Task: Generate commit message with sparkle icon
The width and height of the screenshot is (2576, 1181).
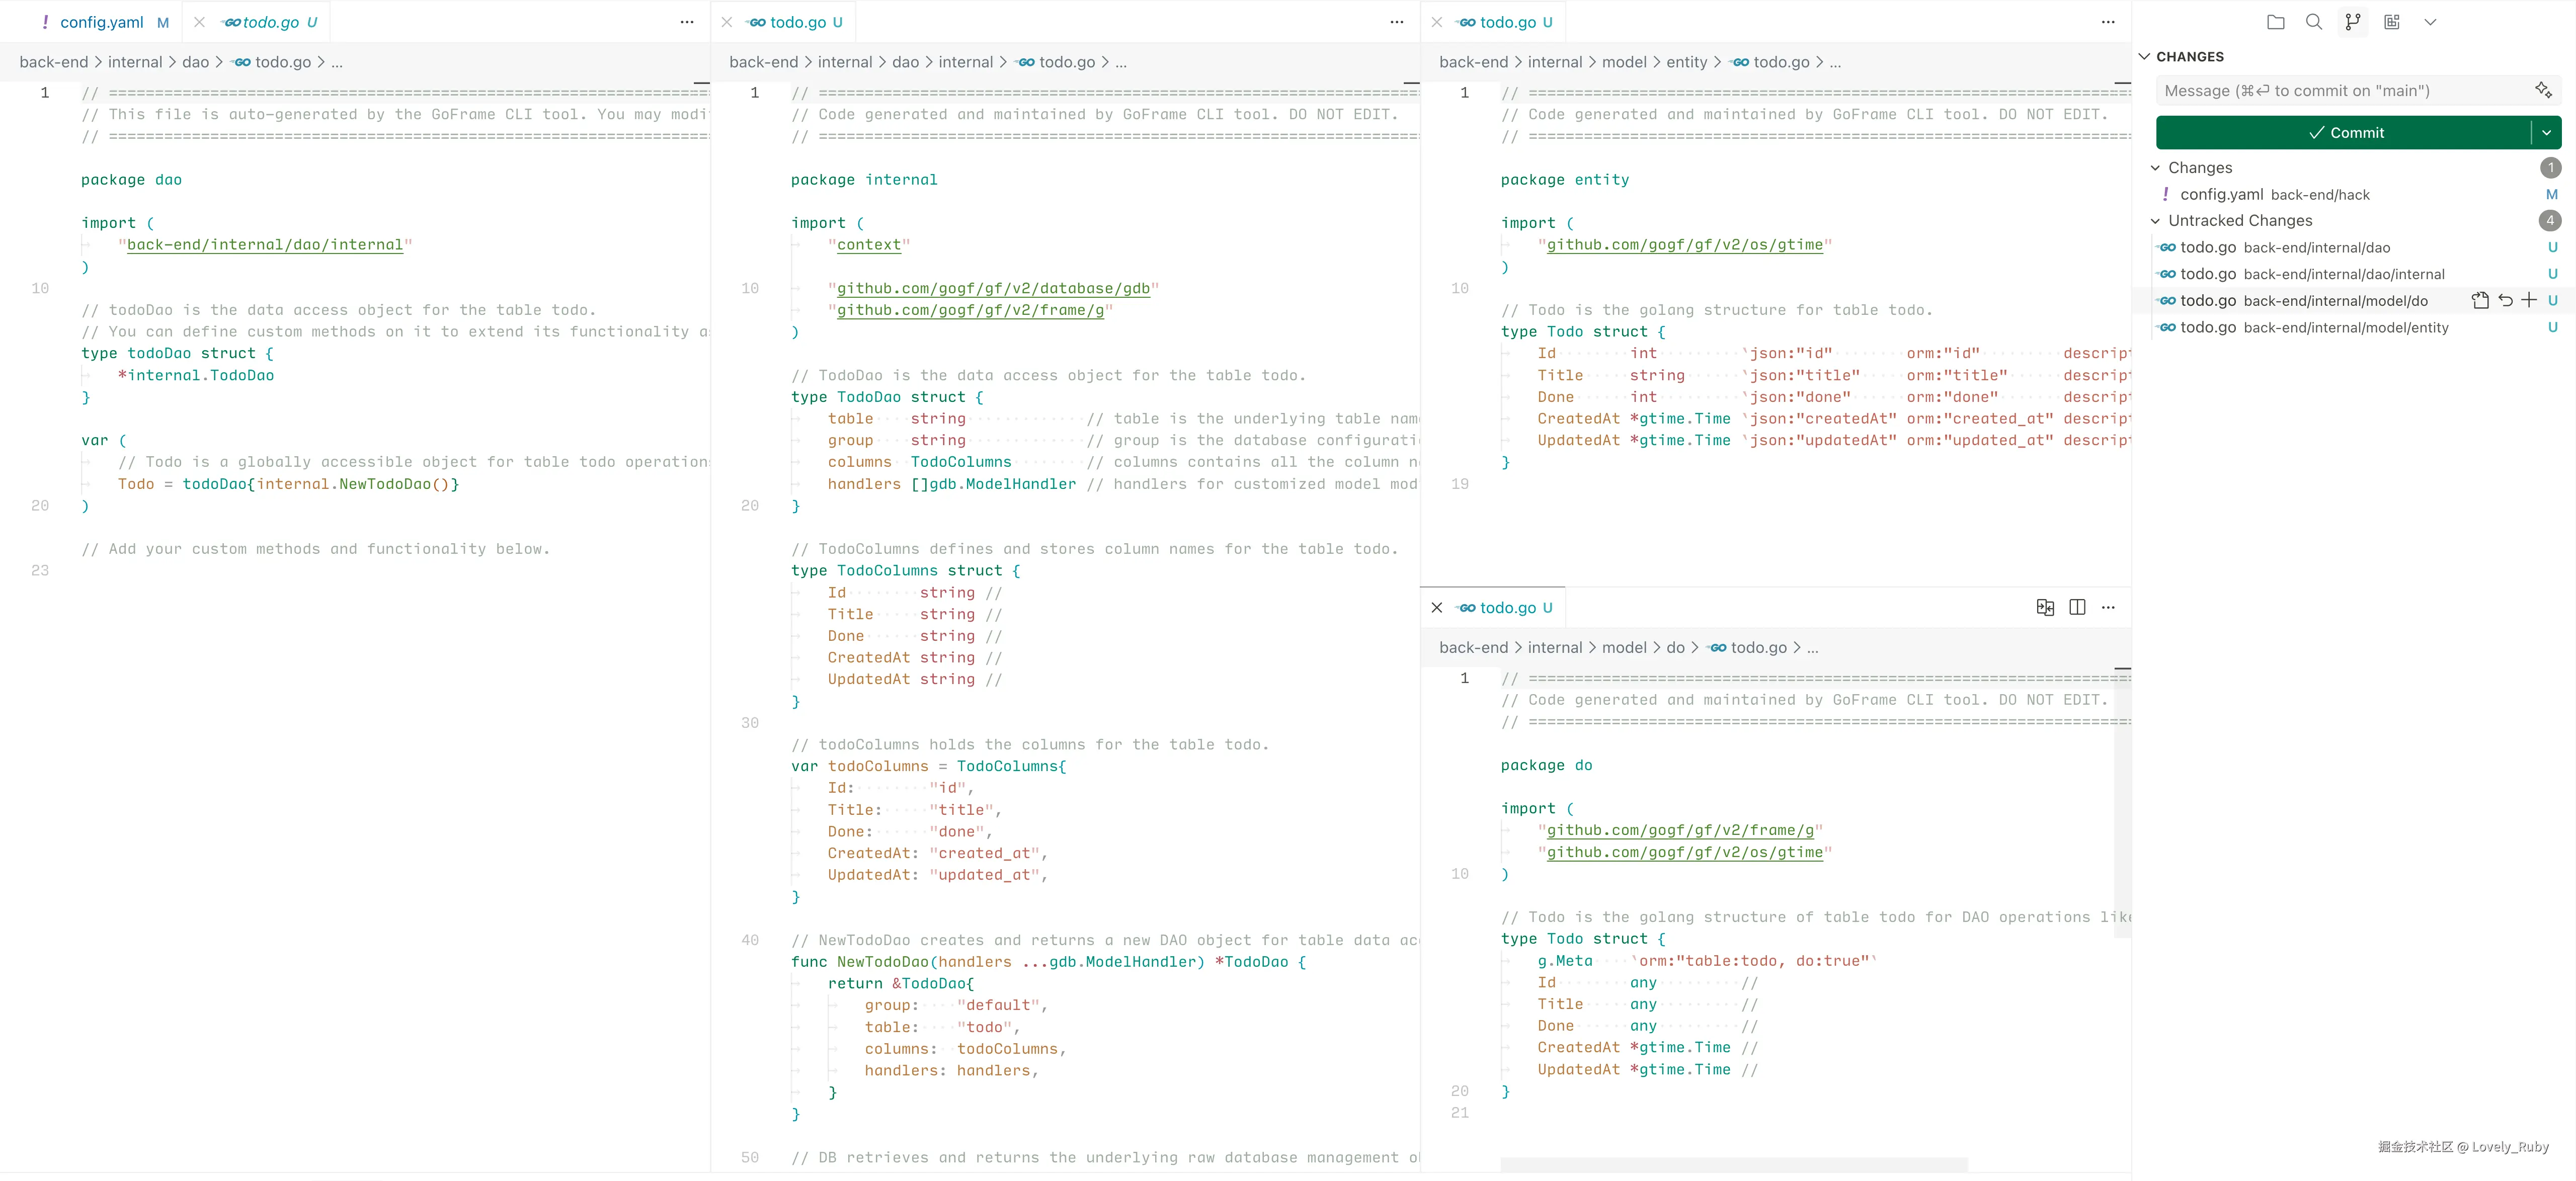Action: point(2542,91)
